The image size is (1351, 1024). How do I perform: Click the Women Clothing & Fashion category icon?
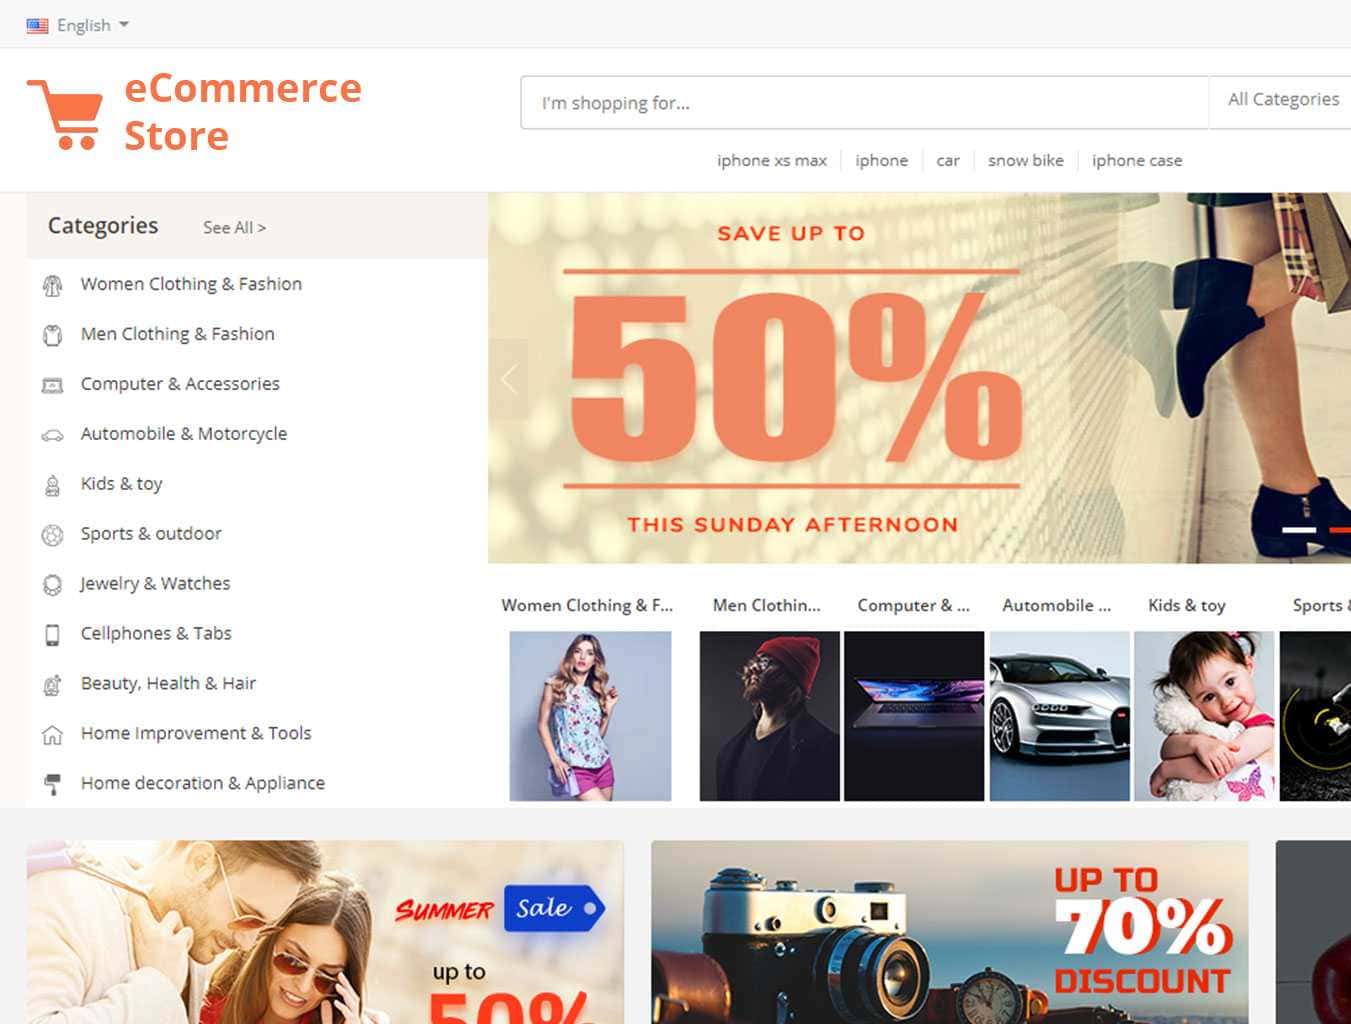tap(52, 285)
